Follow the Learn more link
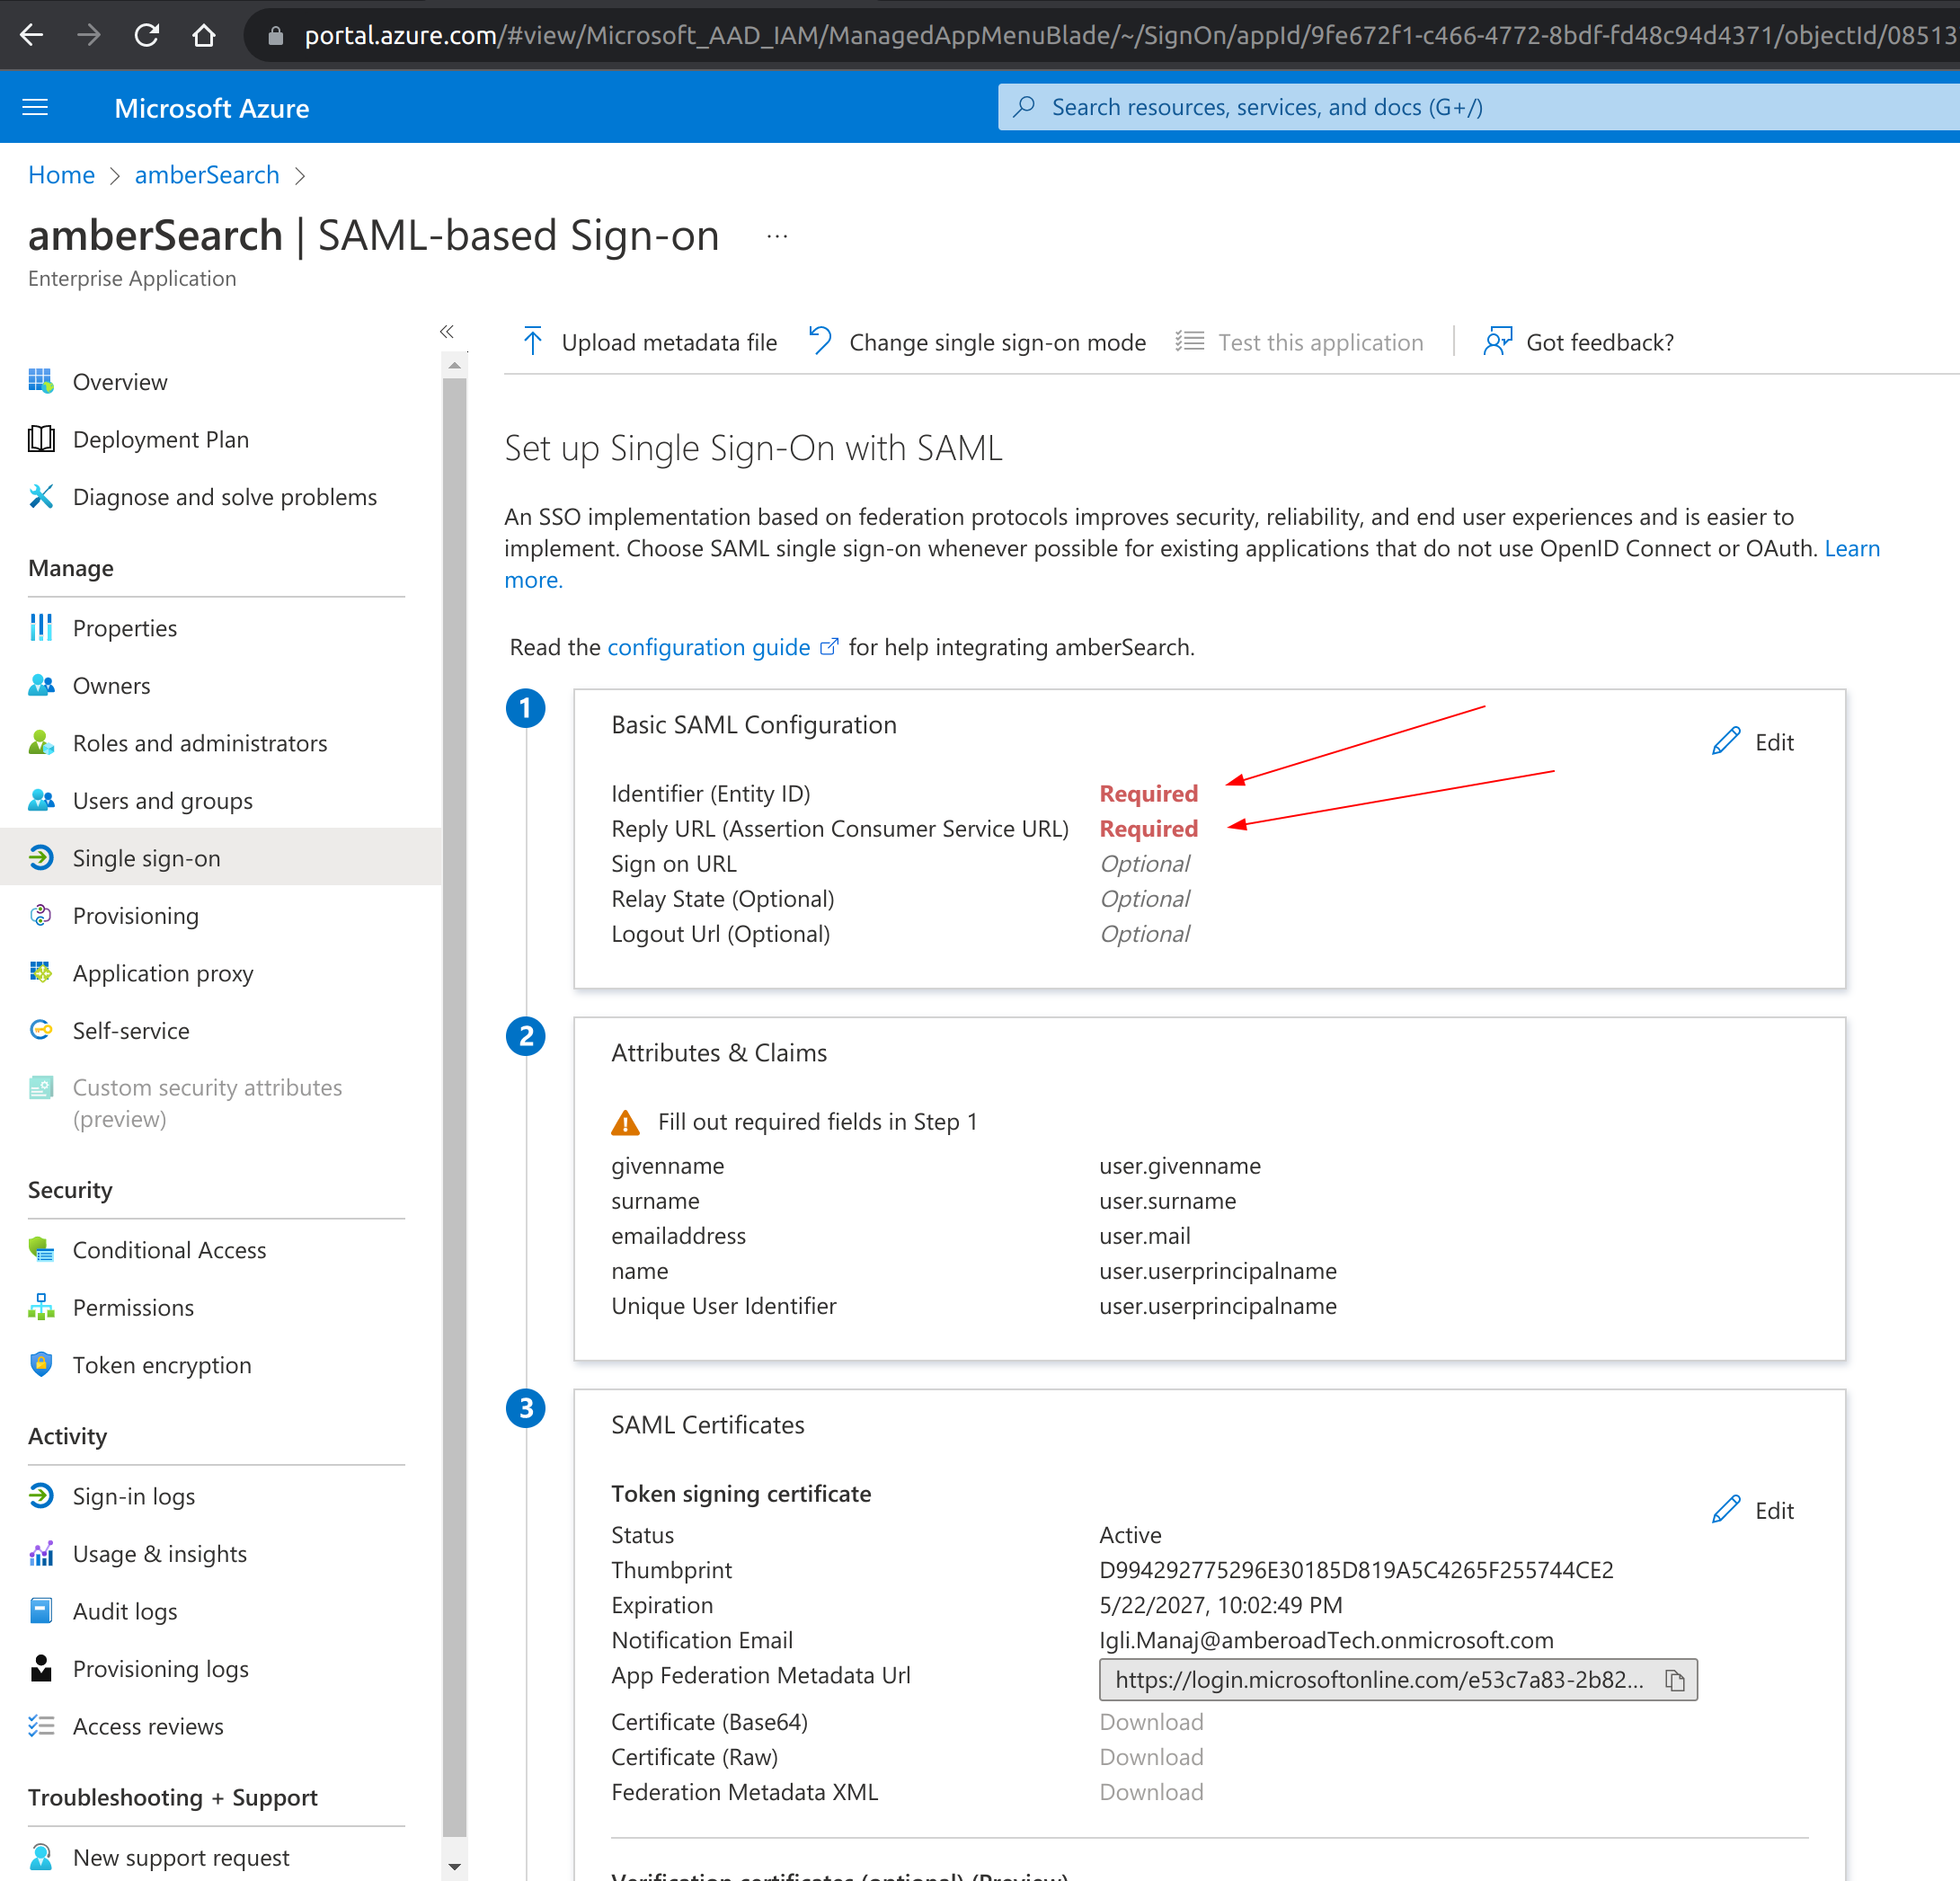The width and height of the screenshot is (1960, 1881). tap(1852, 548)
